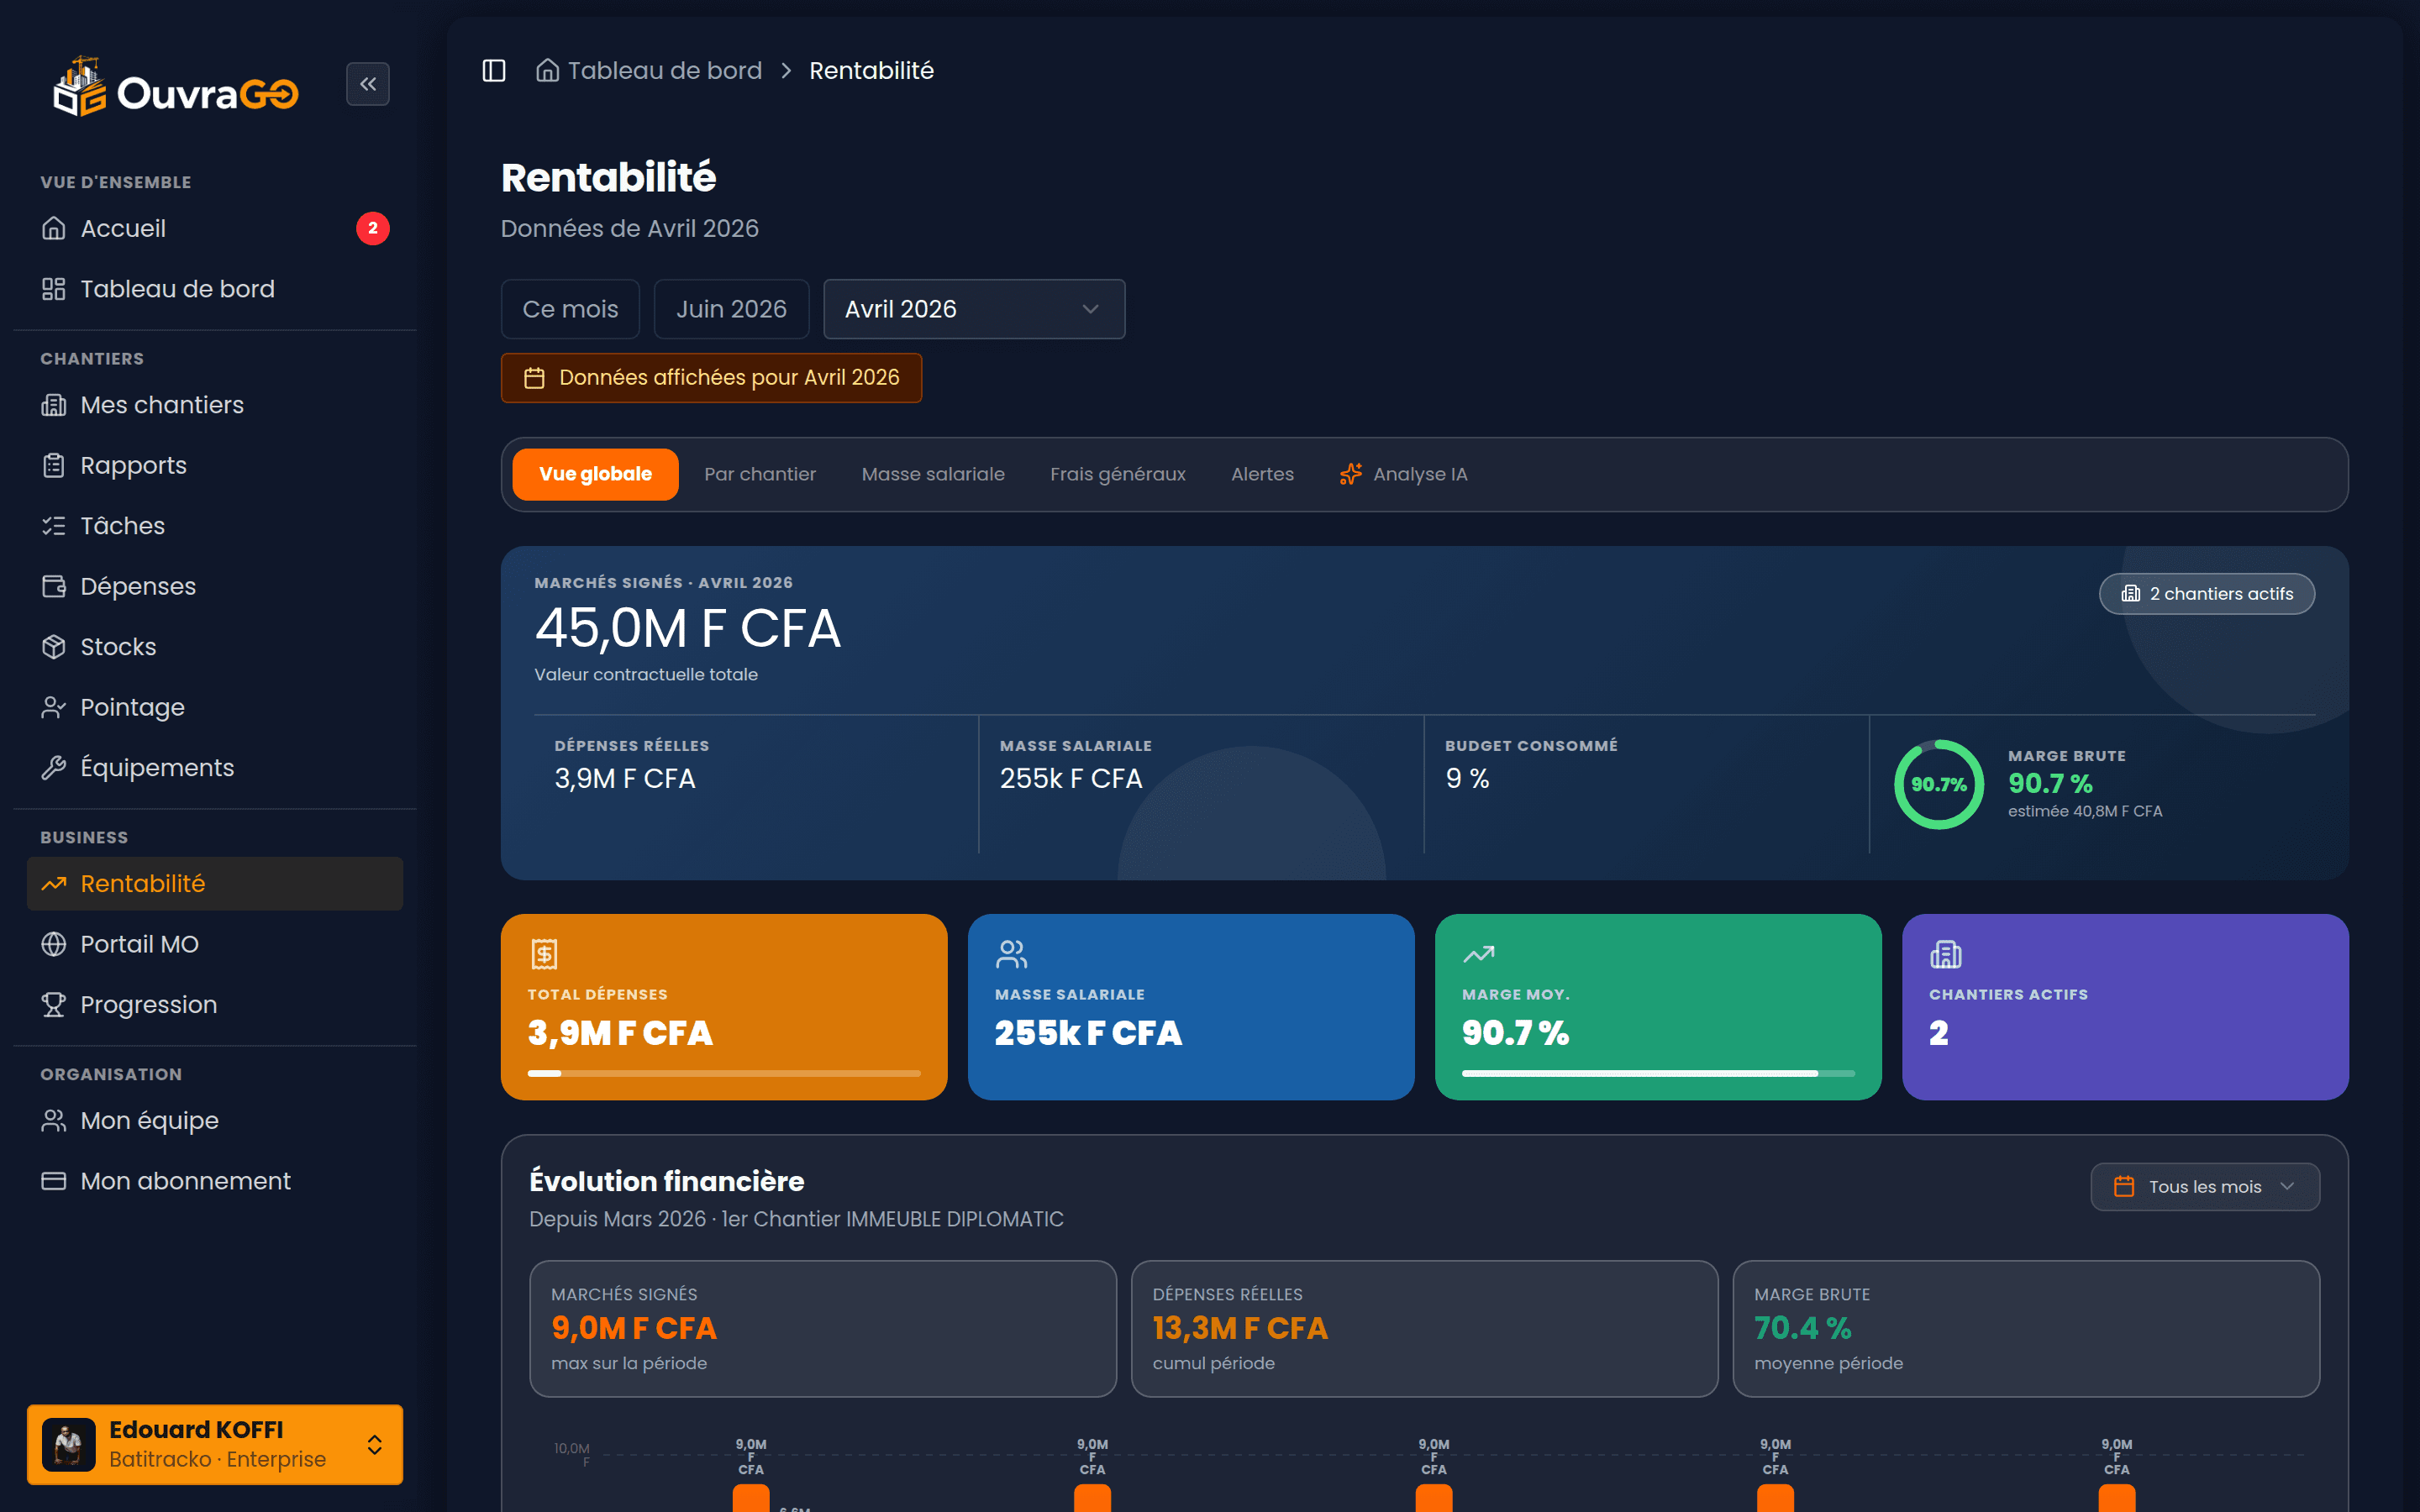Click the receipt icon on Total Dépenses card
The height and width of the screenshot is (1512, 2420).
(x=544, y=954)
